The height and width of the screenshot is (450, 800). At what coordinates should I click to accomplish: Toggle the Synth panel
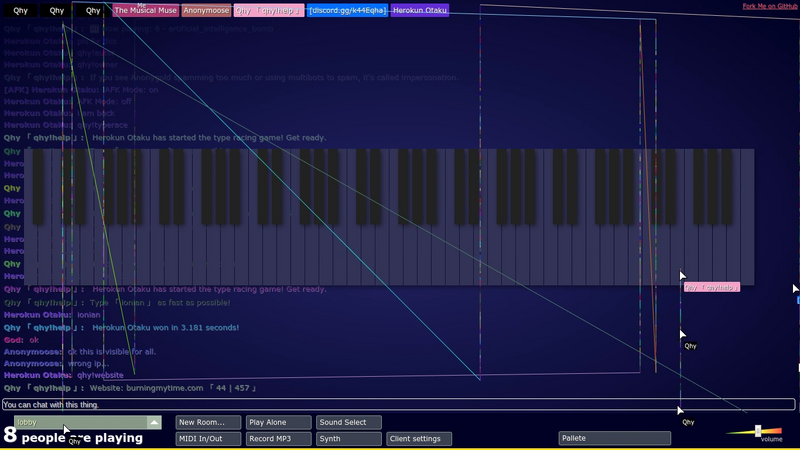pos(349,438)
